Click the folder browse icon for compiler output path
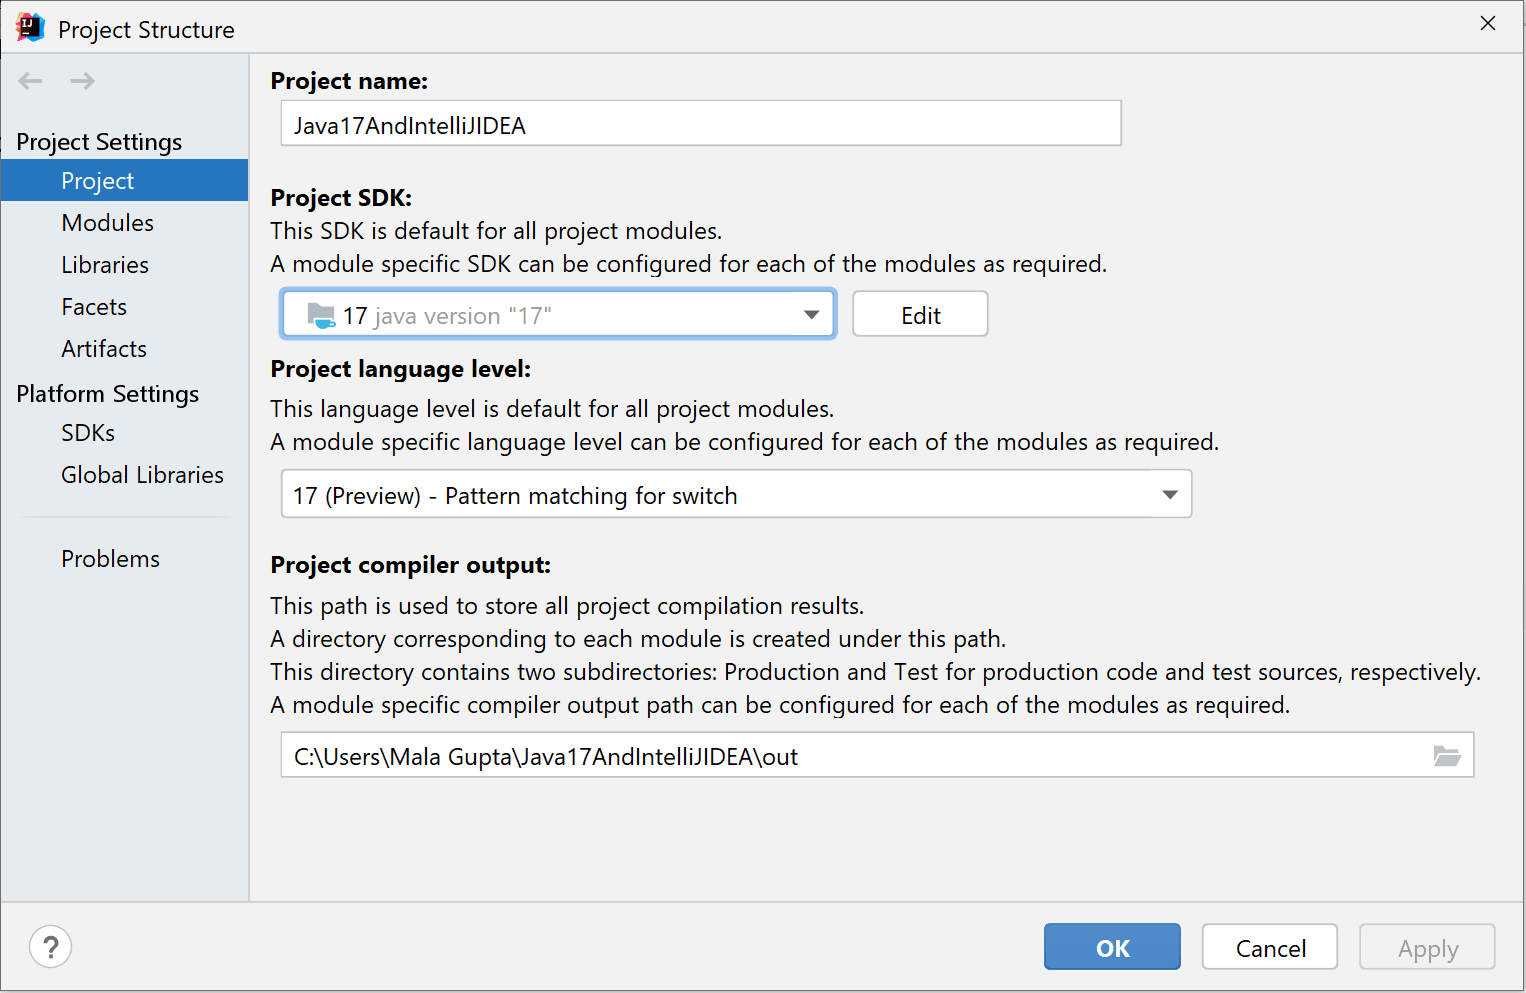 pos(1447,756)
